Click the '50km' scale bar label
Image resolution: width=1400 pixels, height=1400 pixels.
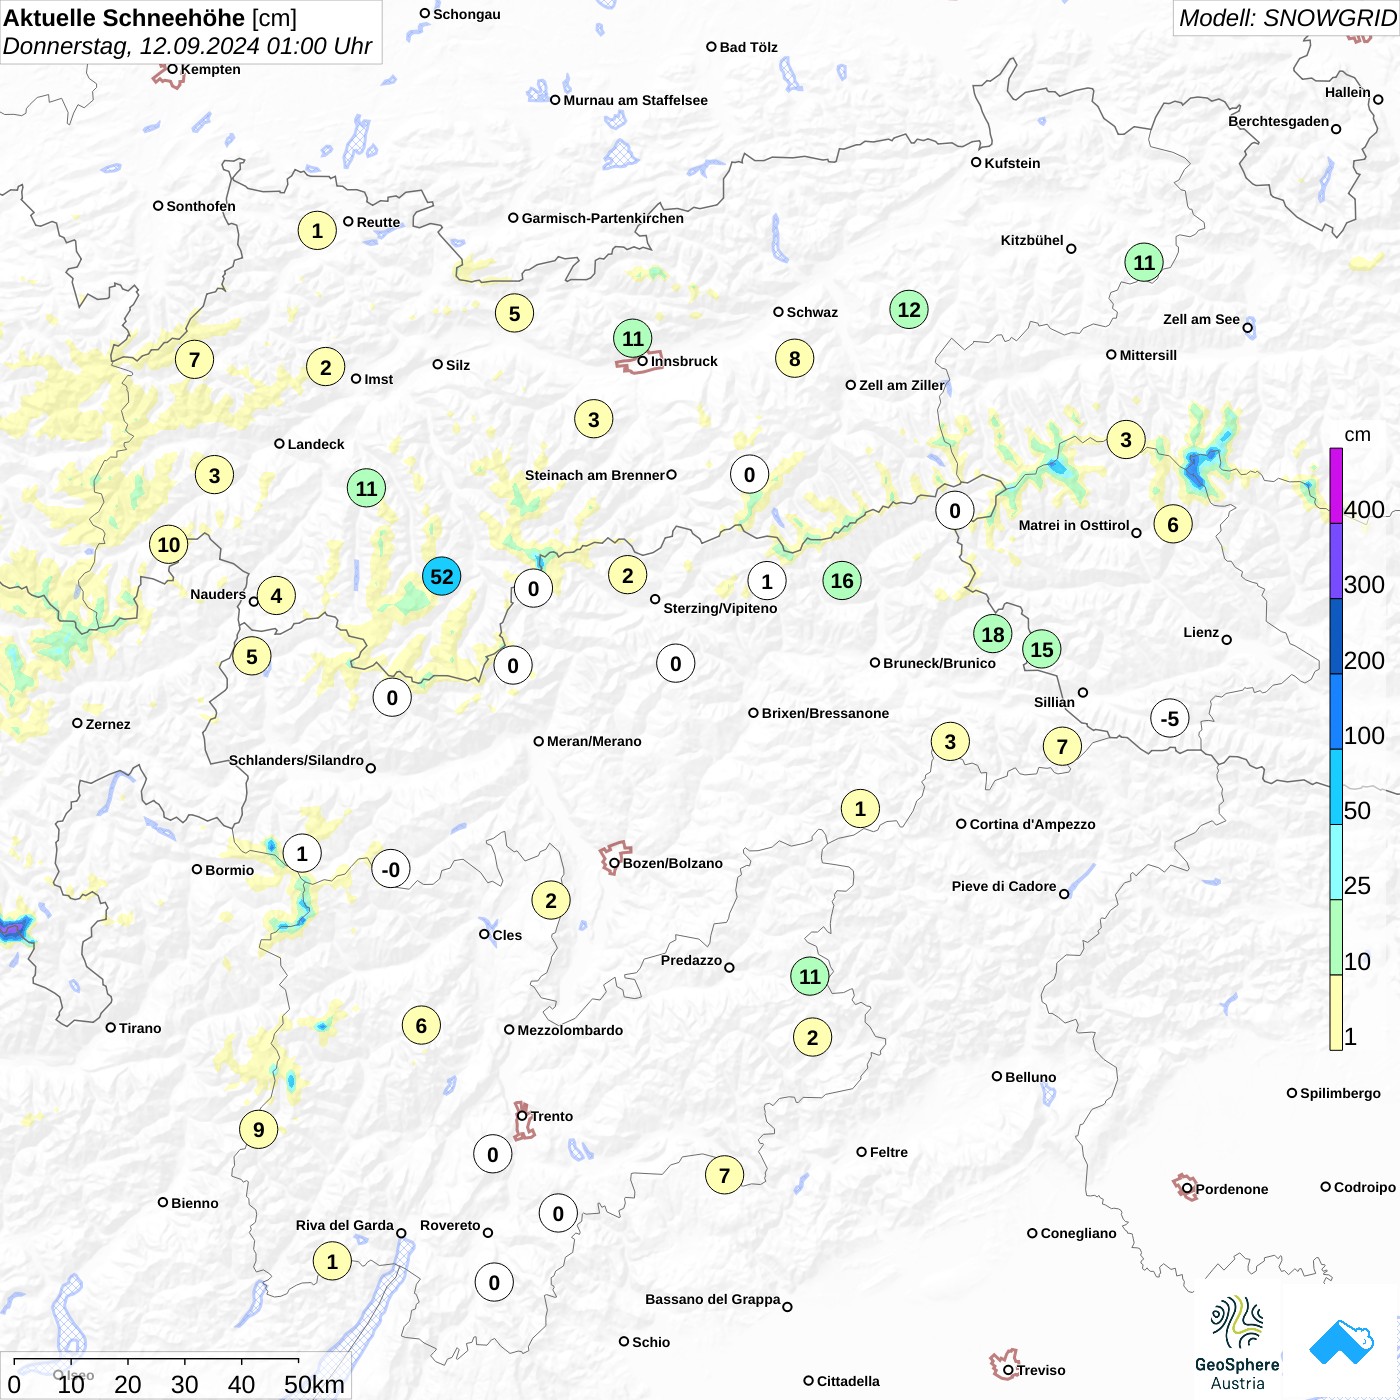(314, 1384)
